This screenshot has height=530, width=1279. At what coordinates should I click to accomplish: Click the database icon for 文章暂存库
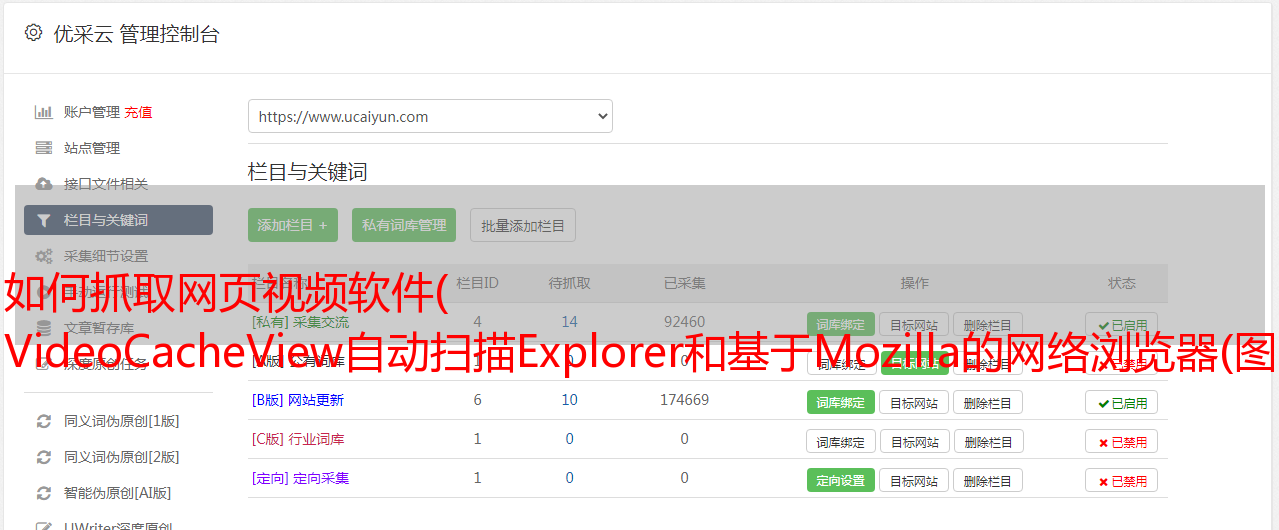[x=43, y=328]
